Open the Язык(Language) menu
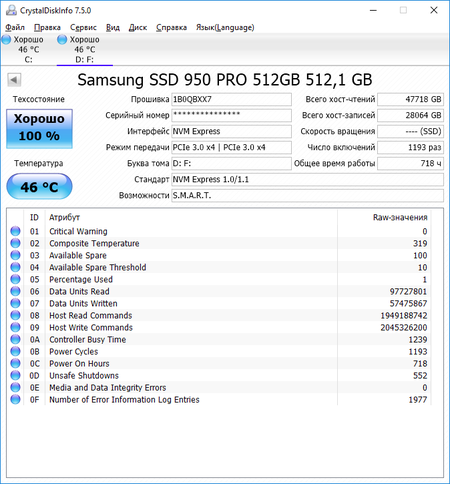 [x=225, y=27]
